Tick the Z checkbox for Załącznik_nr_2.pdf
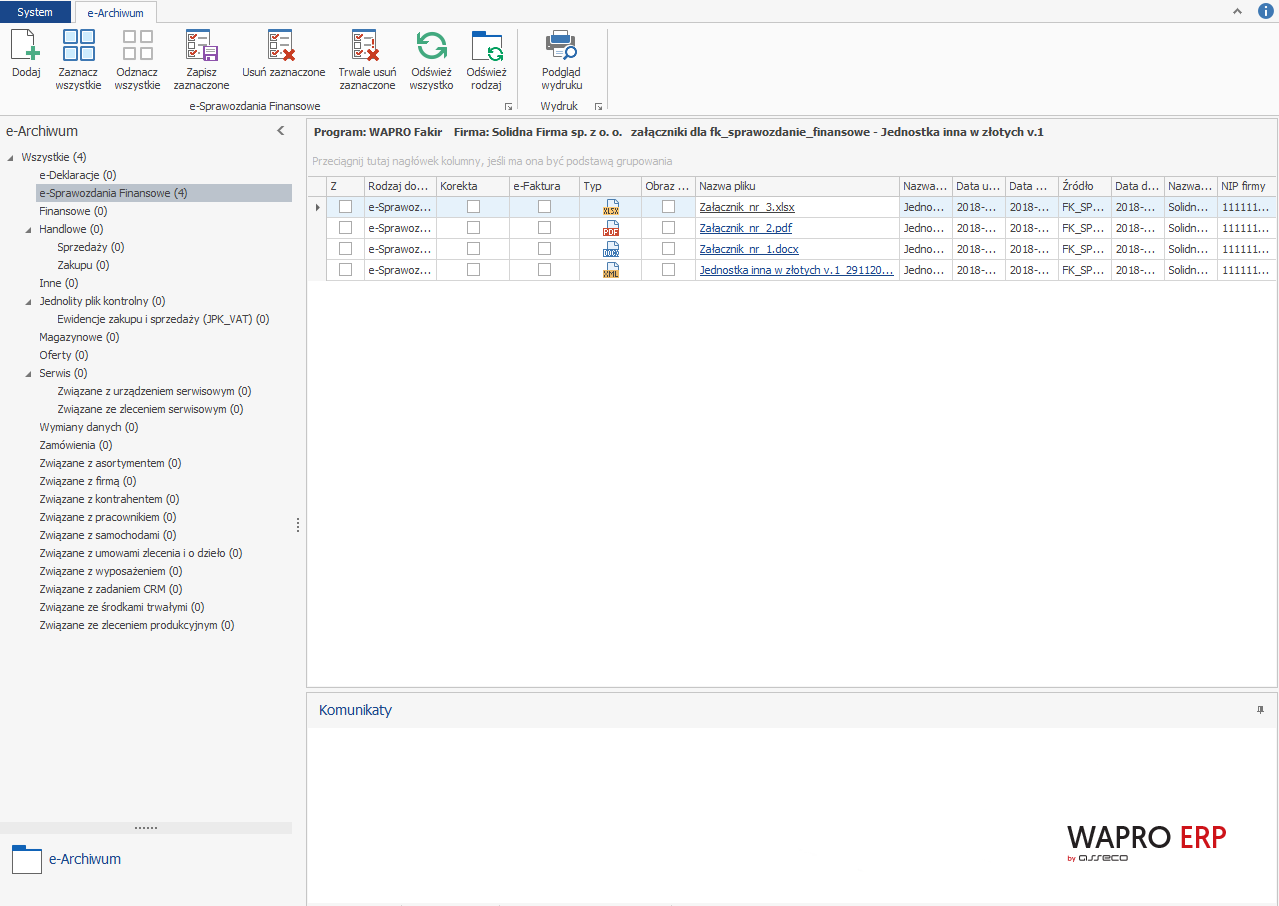 pyautogui.click(x=346, y=228)
